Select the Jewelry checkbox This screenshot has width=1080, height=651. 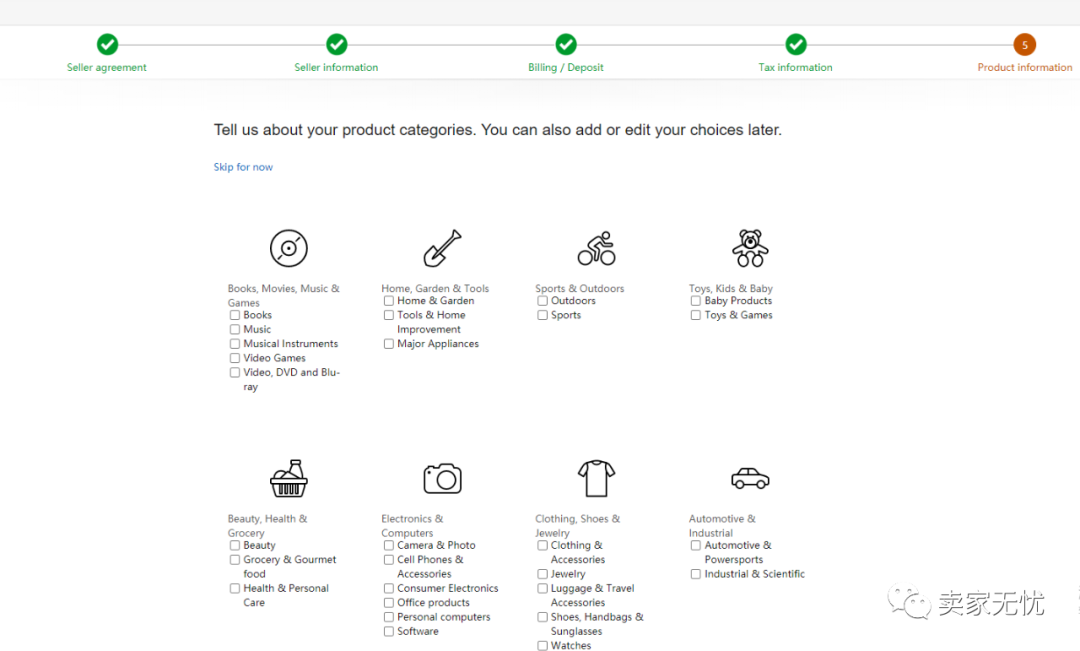(x=543, y=574)
